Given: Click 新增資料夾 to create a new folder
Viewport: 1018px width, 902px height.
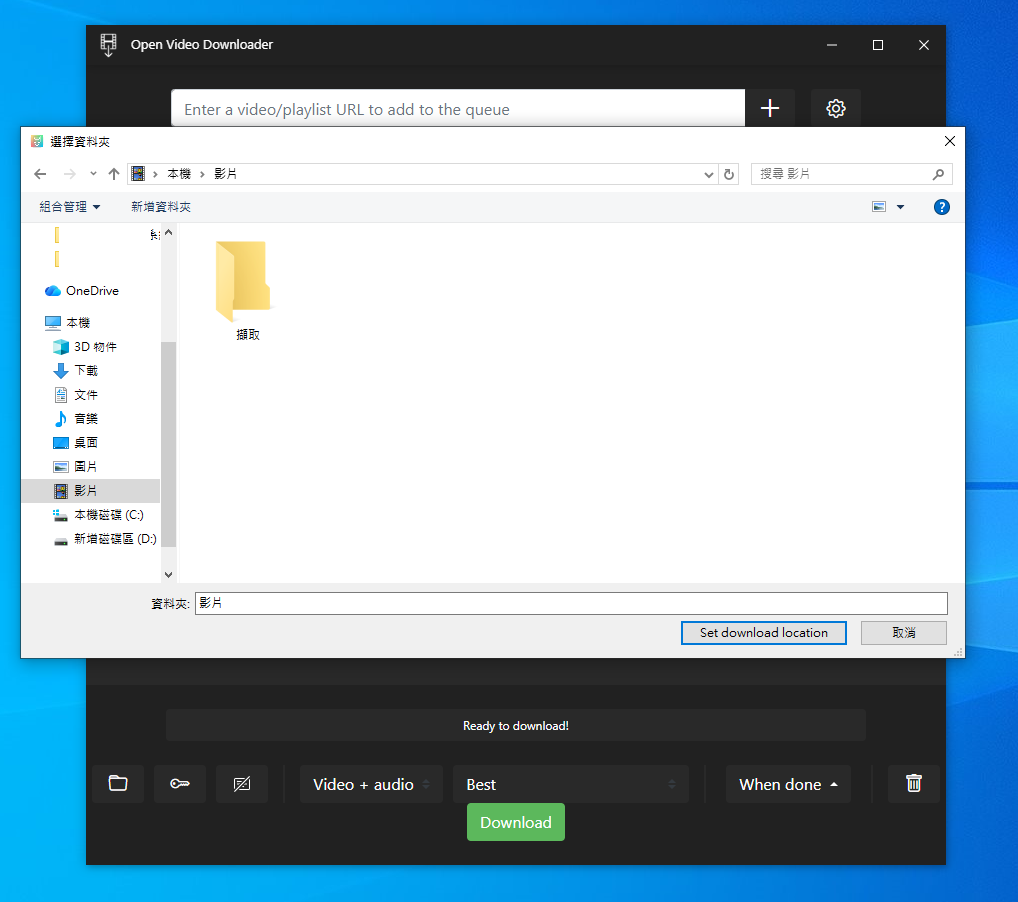Looking at the screenshot, I should point(160,207).
